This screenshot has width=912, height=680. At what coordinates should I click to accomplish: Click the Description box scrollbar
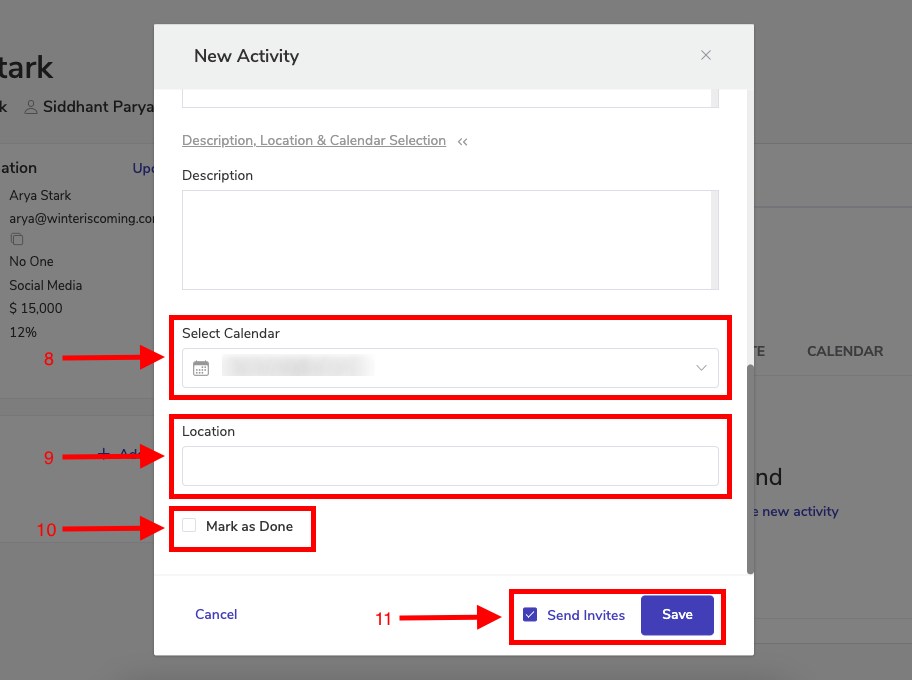click(714, 240)
